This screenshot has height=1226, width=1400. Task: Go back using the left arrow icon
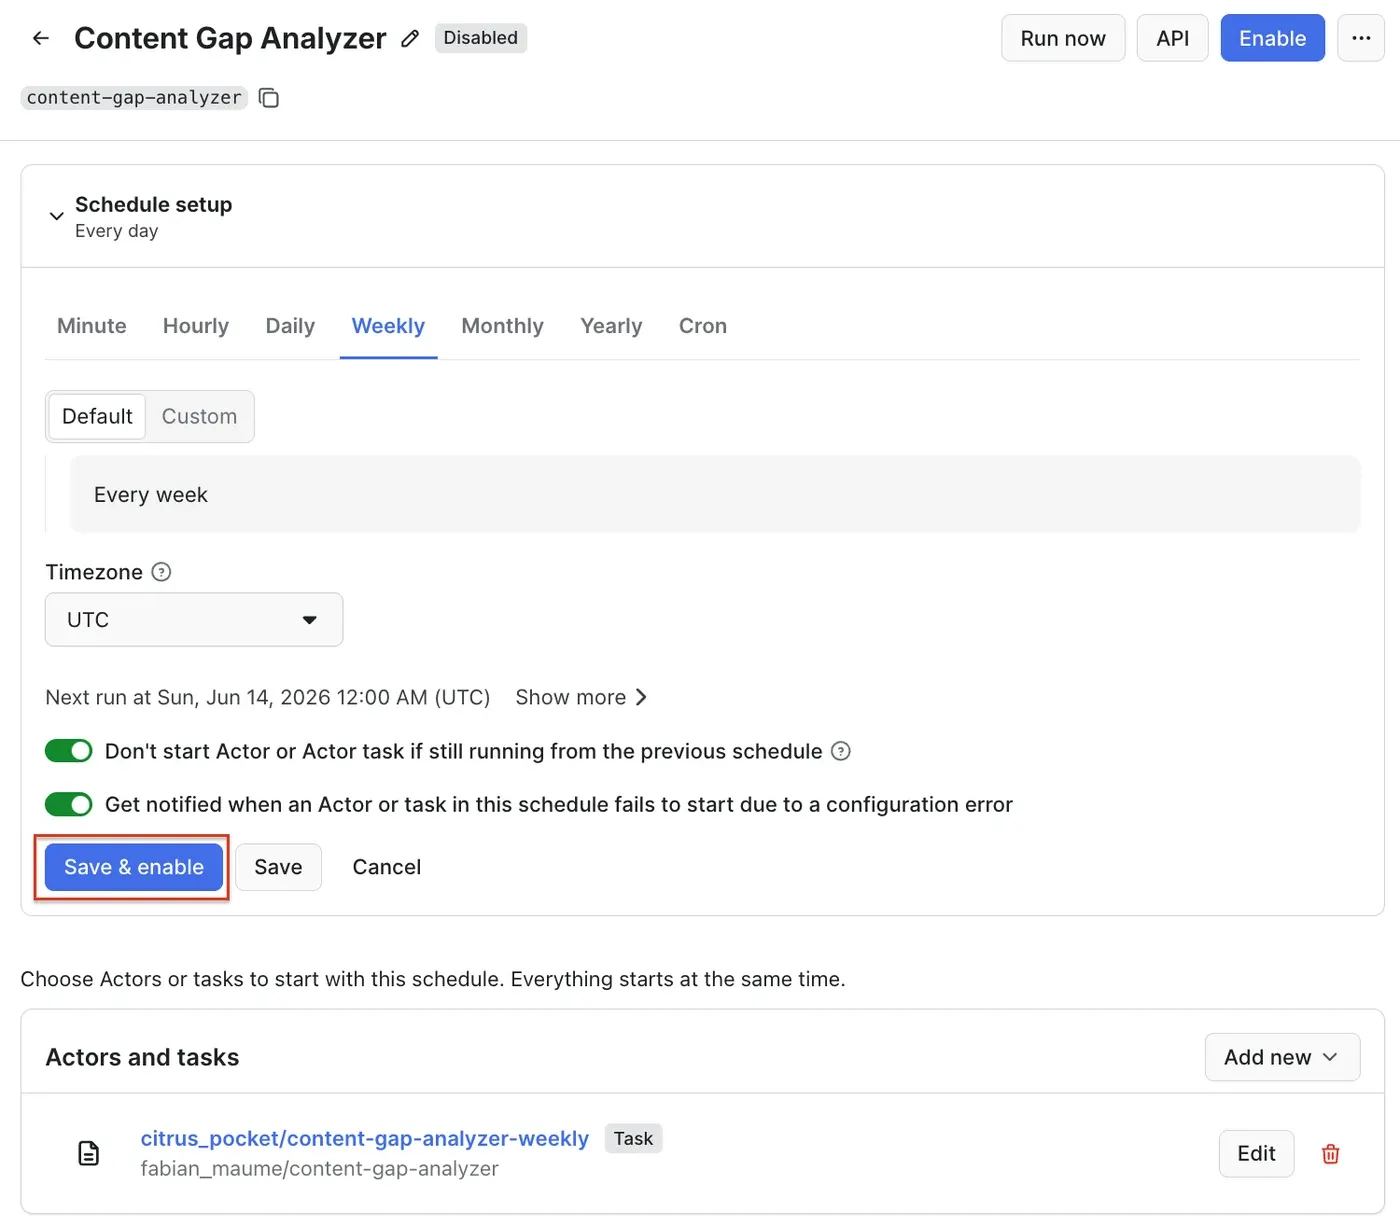[41, 38]
